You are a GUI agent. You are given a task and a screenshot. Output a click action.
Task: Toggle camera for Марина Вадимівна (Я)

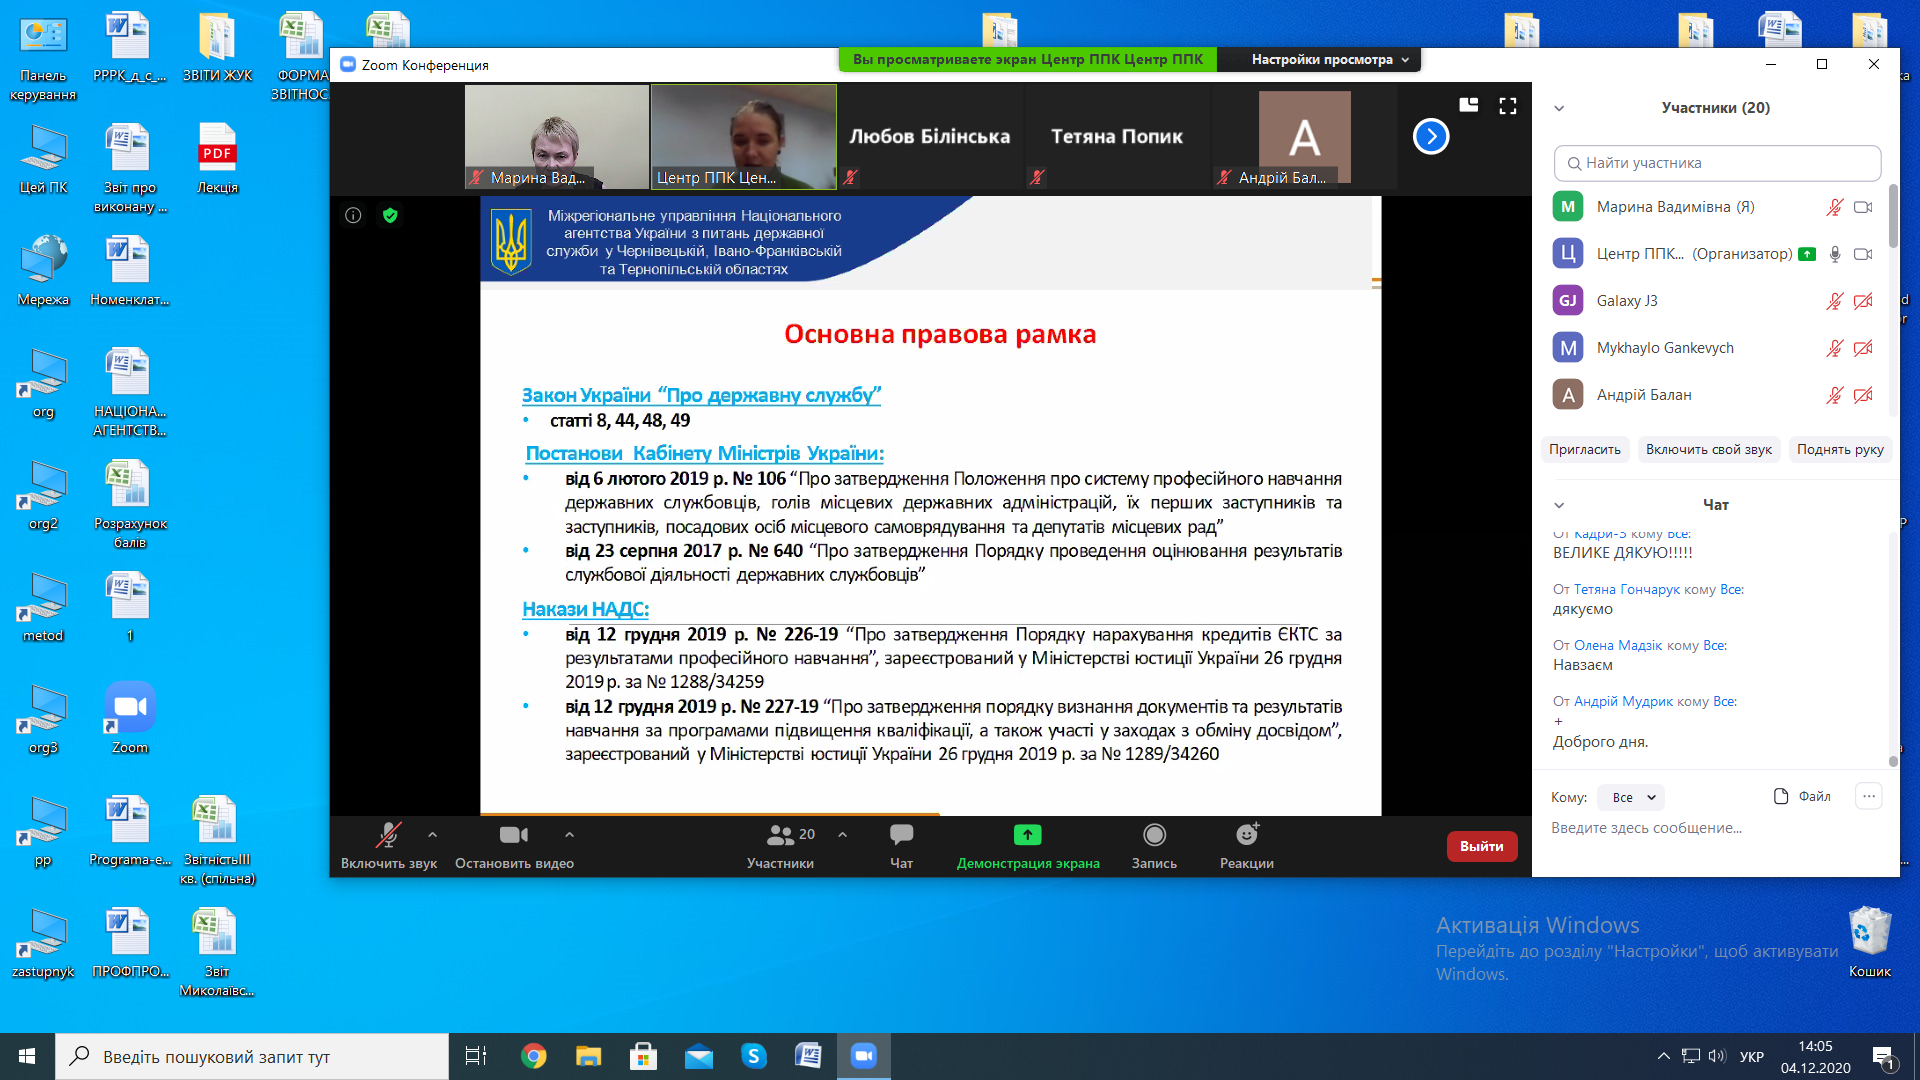[1863, 207]
